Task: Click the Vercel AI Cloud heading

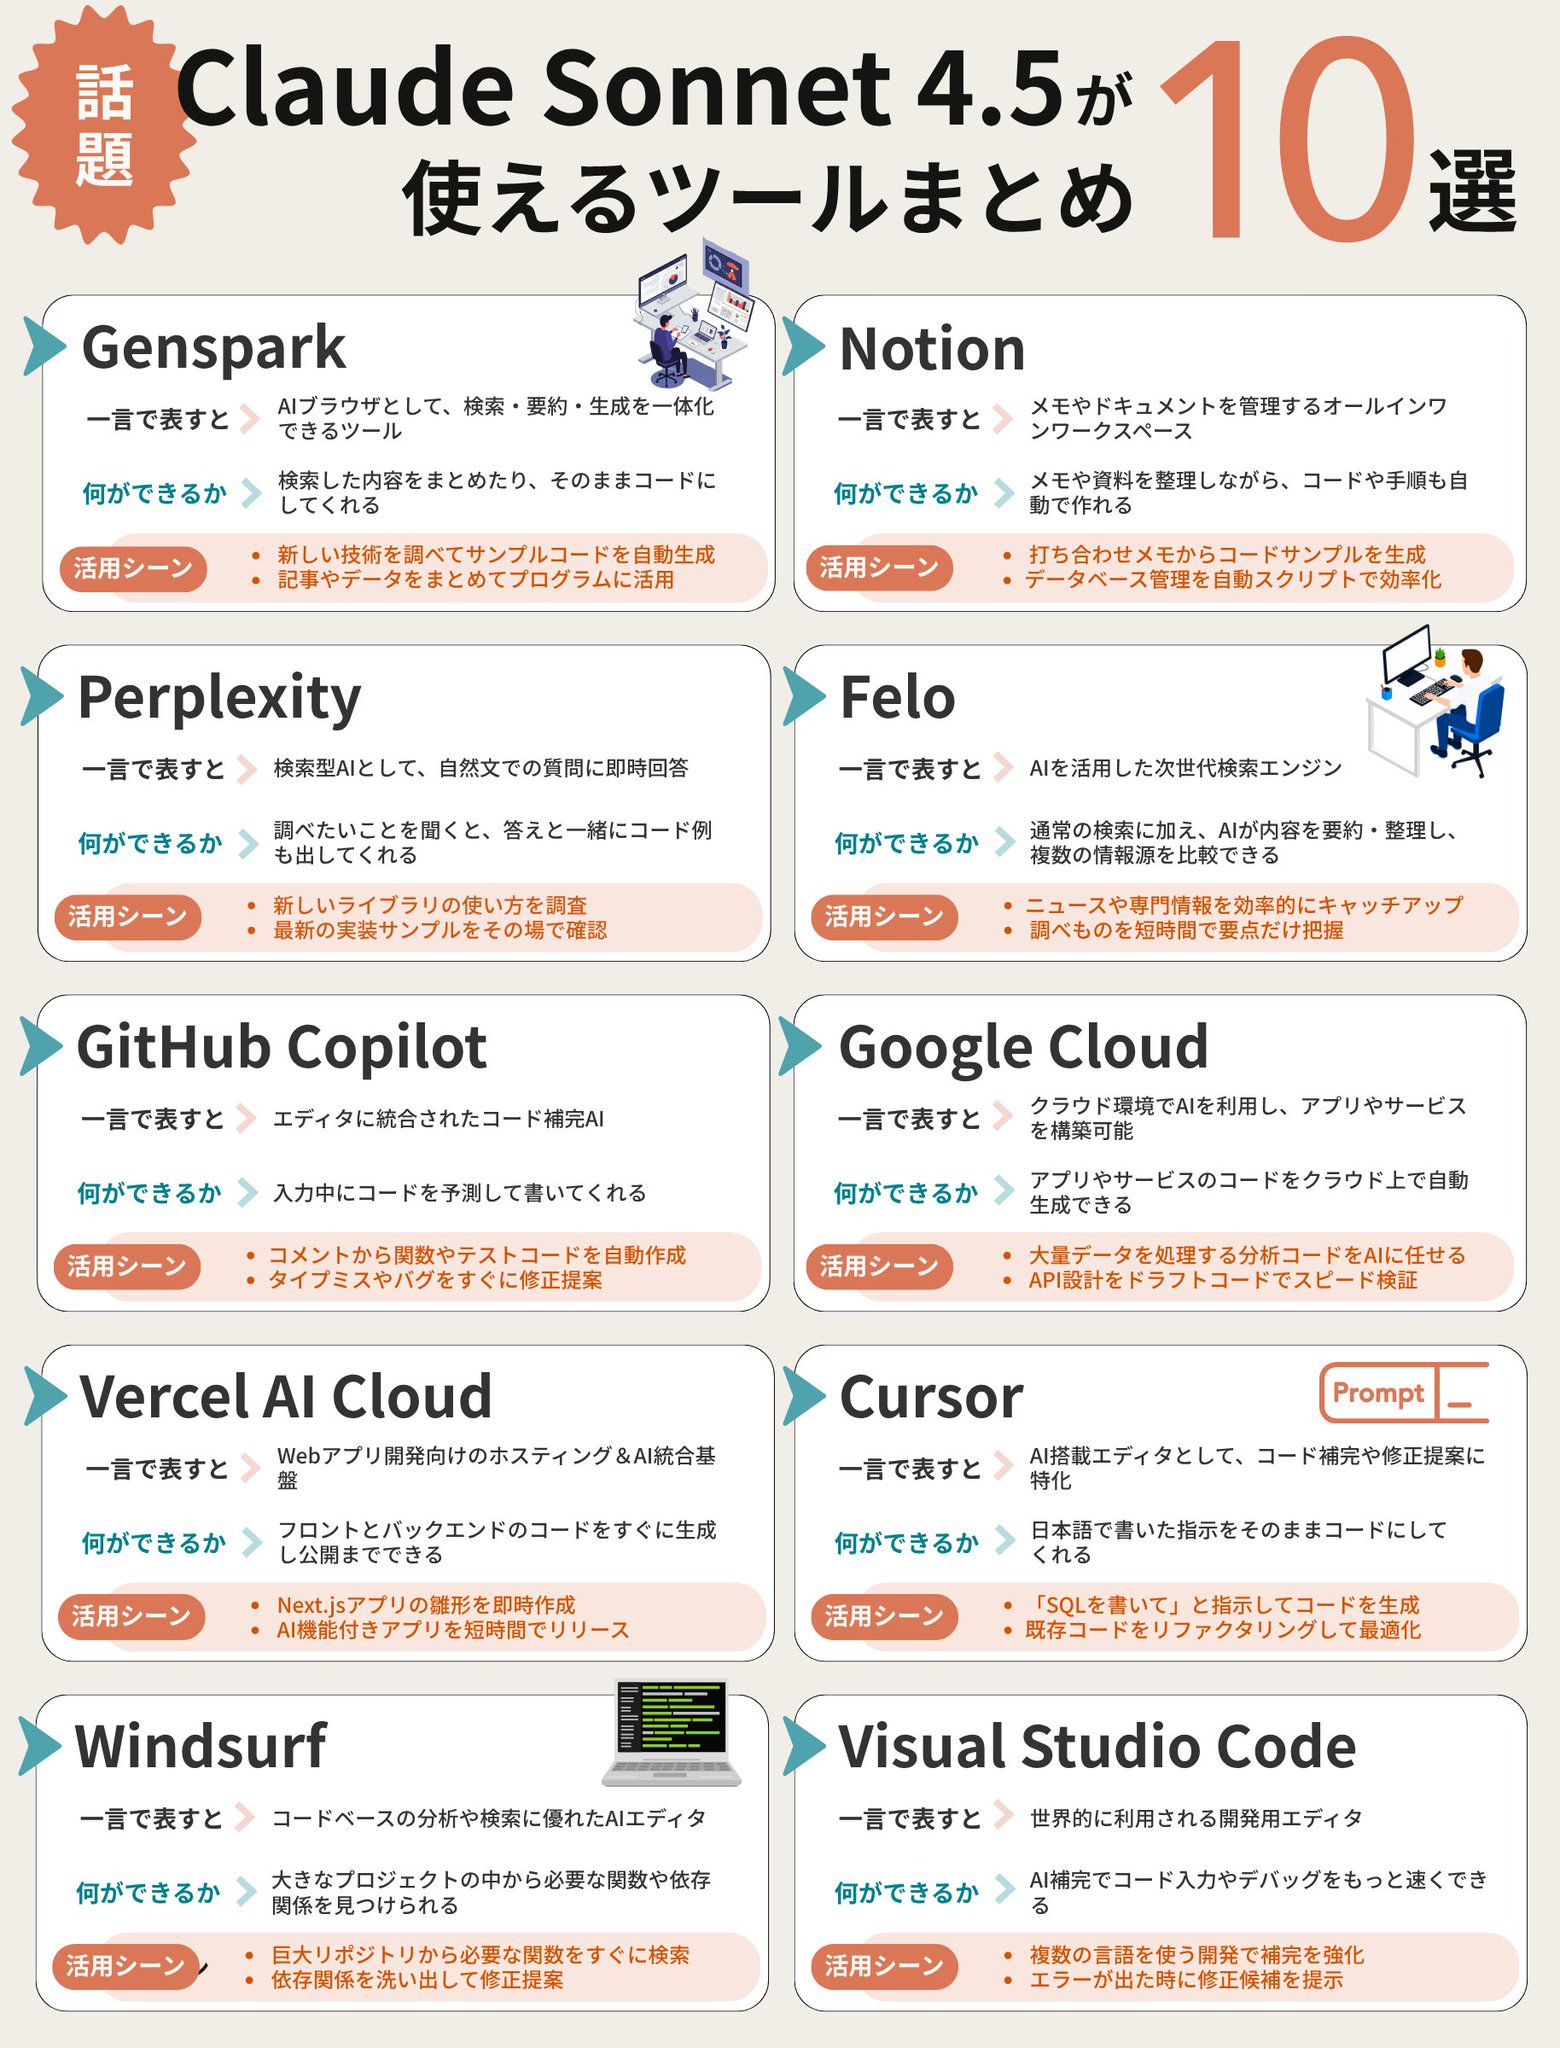Action: pos(285,1396)
